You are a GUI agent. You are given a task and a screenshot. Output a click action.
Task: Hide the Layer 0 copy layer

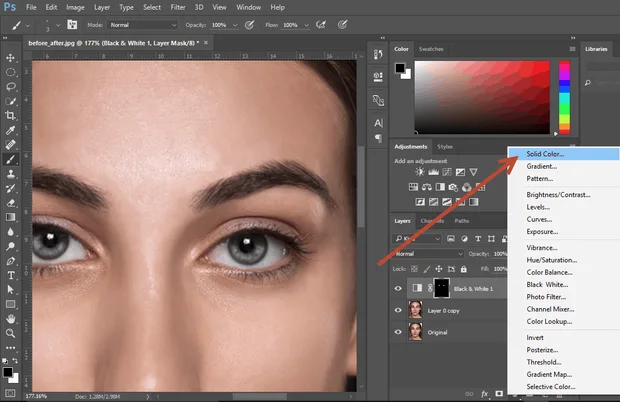398,310
